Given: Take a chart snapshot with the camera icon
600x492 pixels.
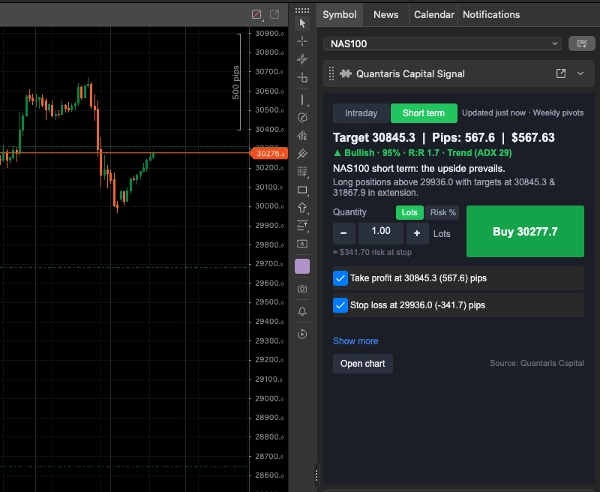Looking at the screenshot, I should point(302,289).
